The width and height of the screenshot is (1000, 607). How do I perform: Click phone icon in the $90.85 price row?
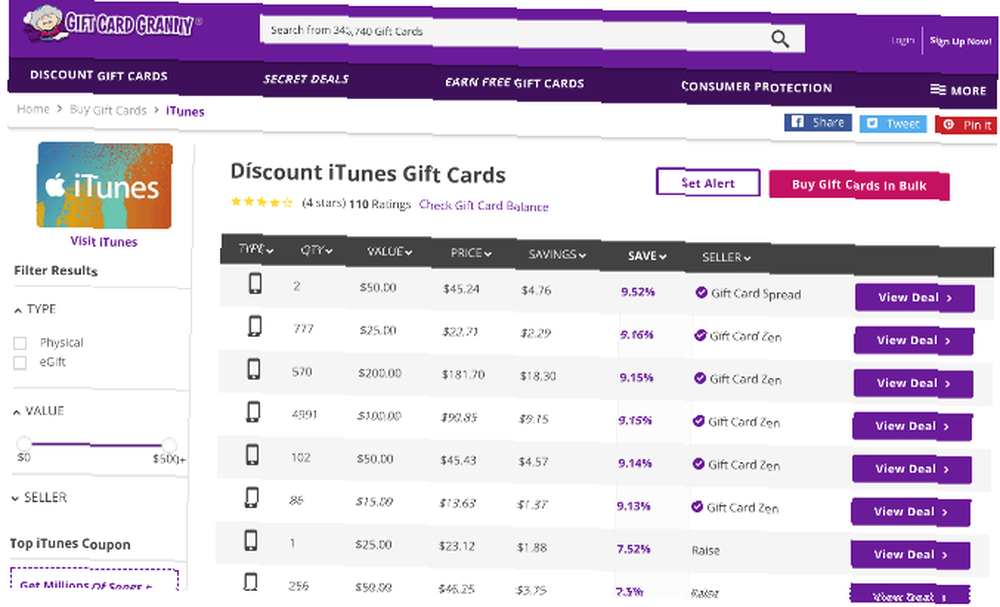pyautogui.click(x=253, y=411)
